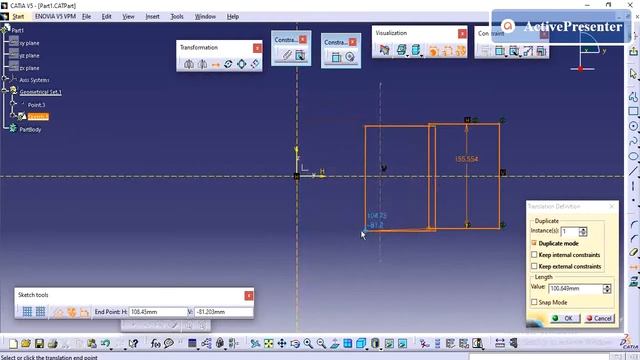The image size is (640, 360).
Task: Click the Pan icon in view toolbar
Action: click(282, 344)
